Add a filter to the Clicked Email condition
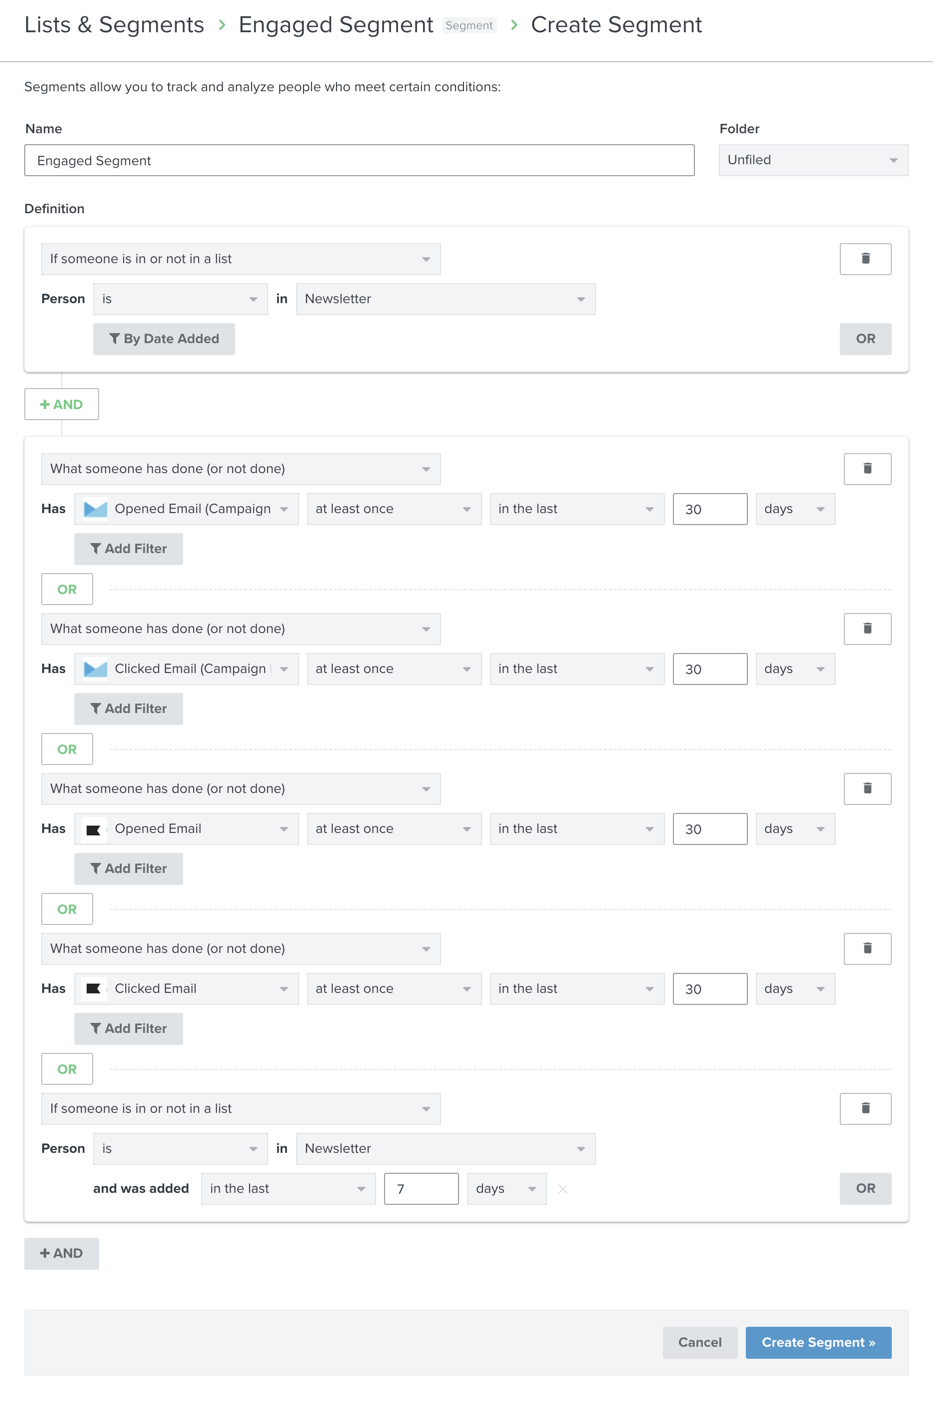943x1404 pixels. (128, 1028)
